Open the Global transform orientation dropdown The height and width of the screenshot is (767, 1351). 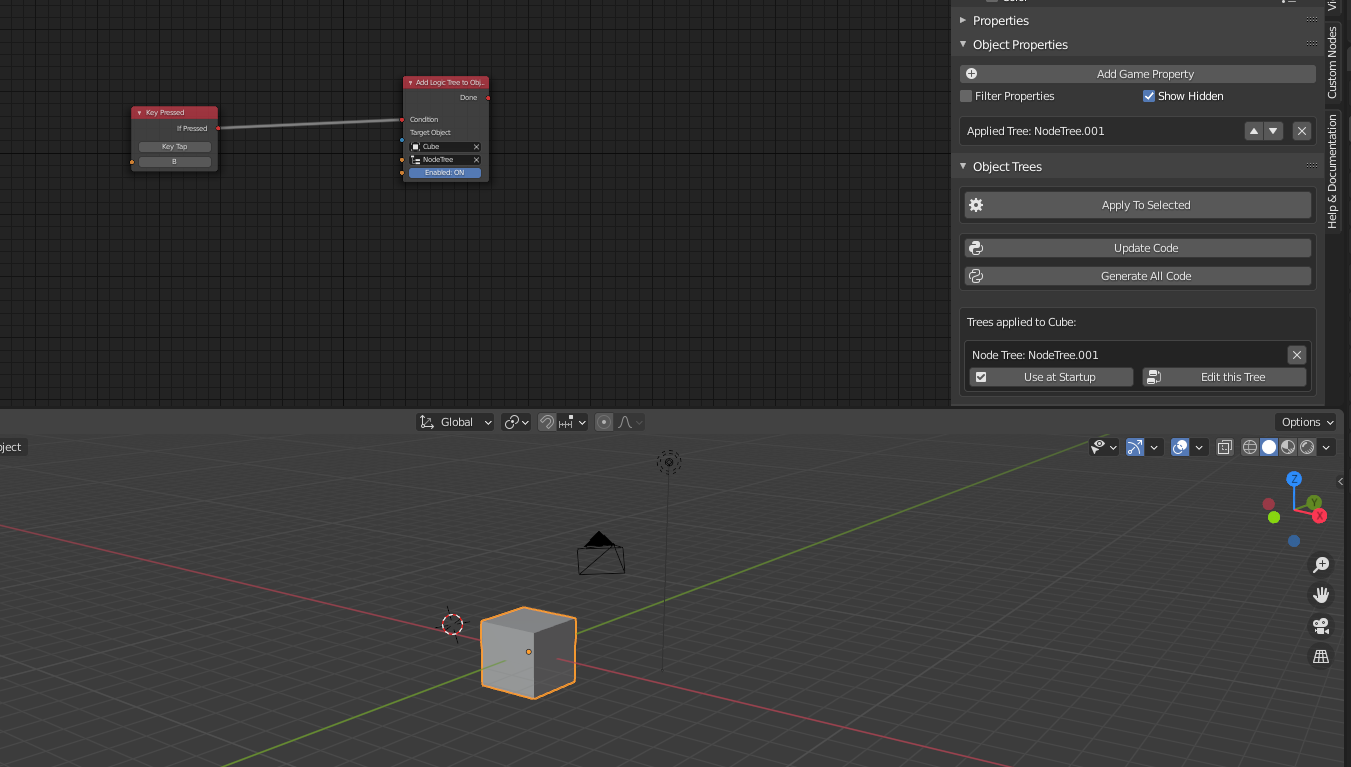pyautogui.click(x=456, y=422)
